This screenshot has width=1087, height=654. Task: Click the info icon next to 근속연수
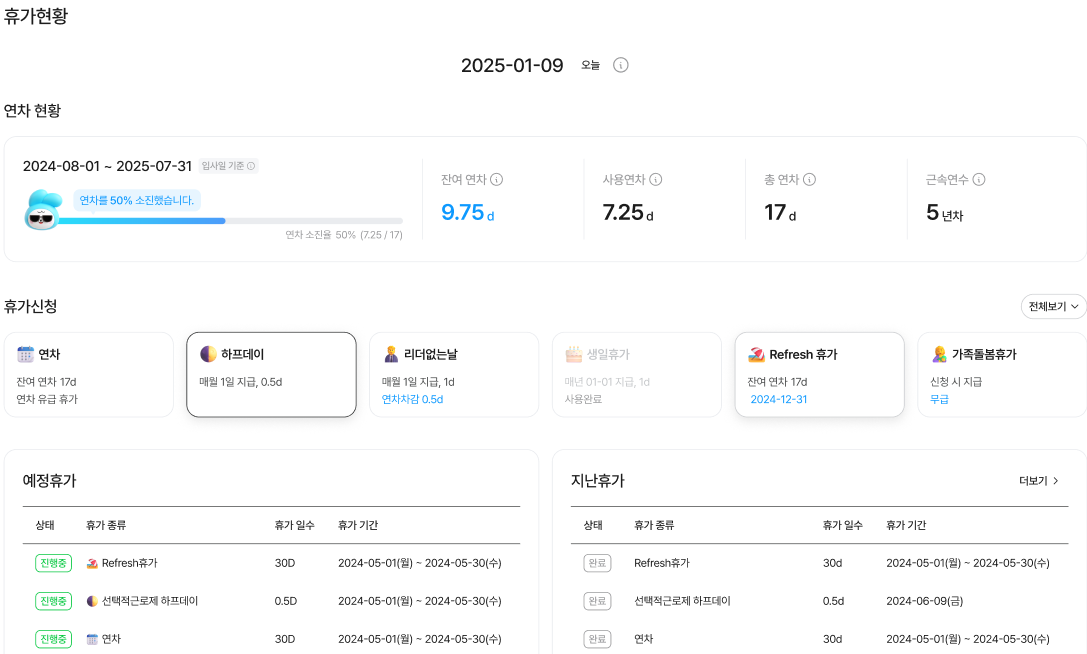979,180
